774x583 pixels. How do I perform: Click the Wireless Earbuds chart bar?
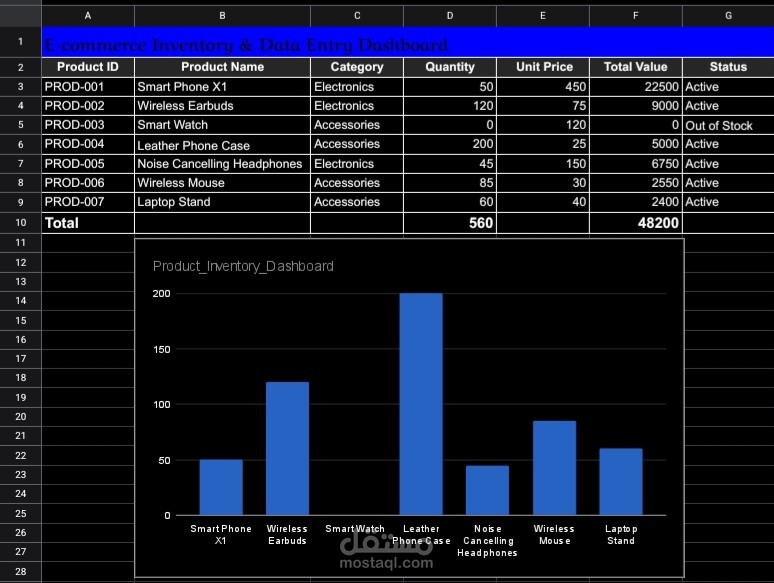pyautogui.click(x=287, y=448)
